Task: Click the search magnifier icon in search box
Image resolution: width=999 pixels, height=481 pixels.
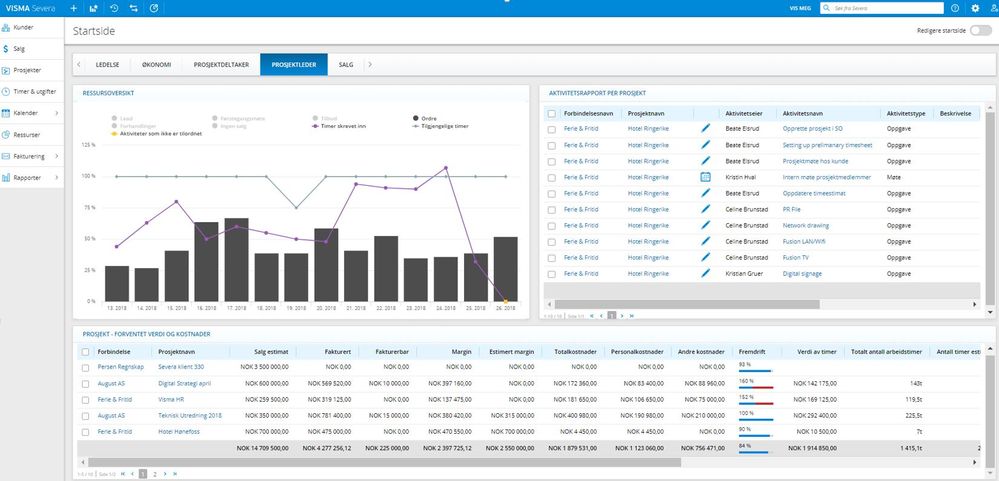Action: pyautogui.click(x=826, y=8)
